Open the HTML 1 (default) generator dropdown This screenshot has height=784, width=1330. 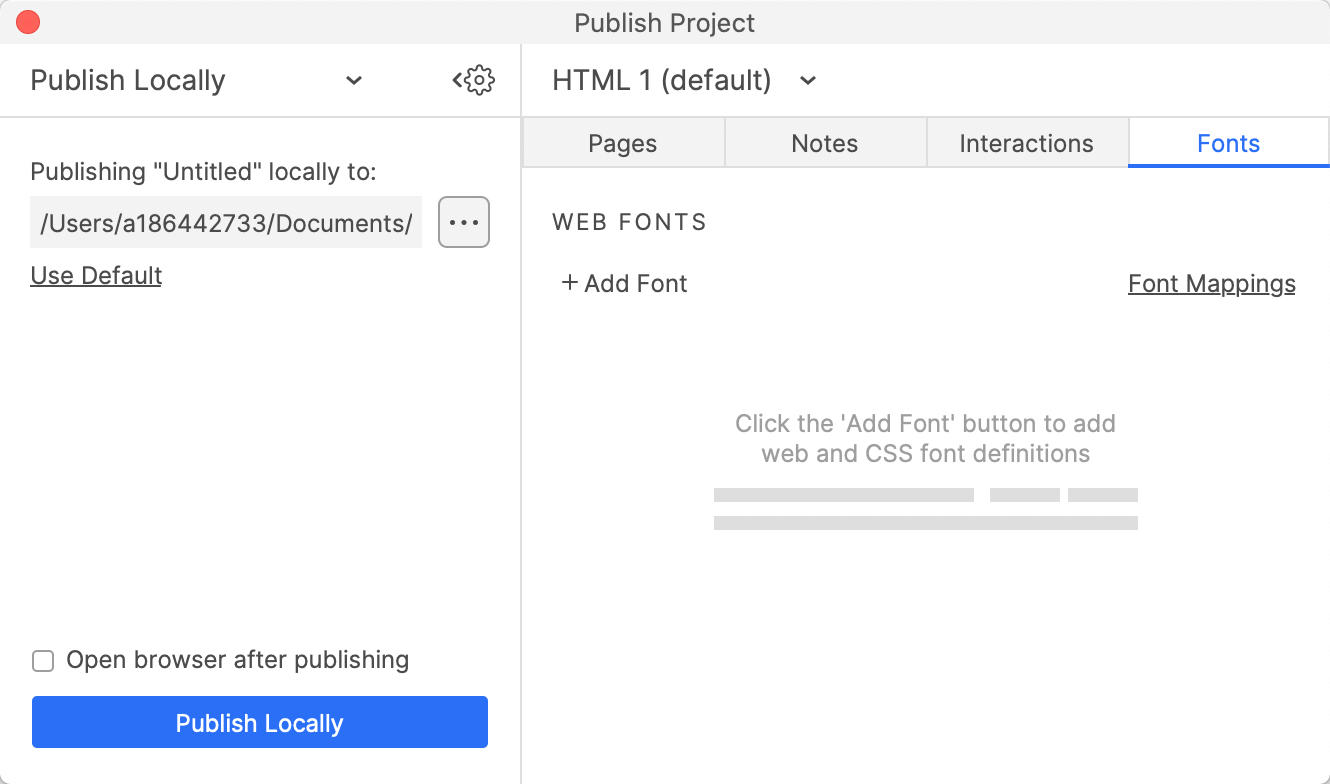[x=661, y=80]
